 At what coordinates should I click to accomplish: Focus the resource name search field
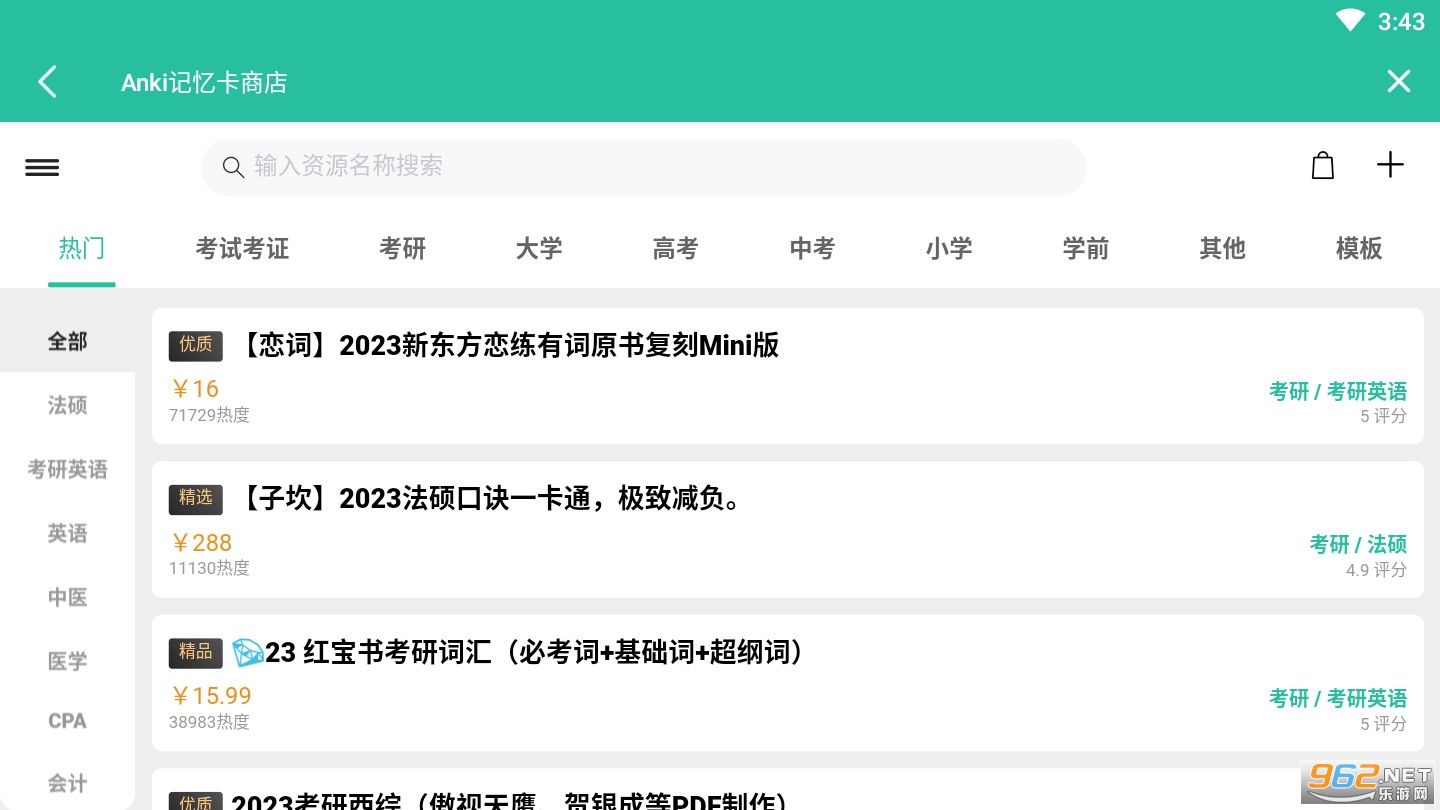660,166
